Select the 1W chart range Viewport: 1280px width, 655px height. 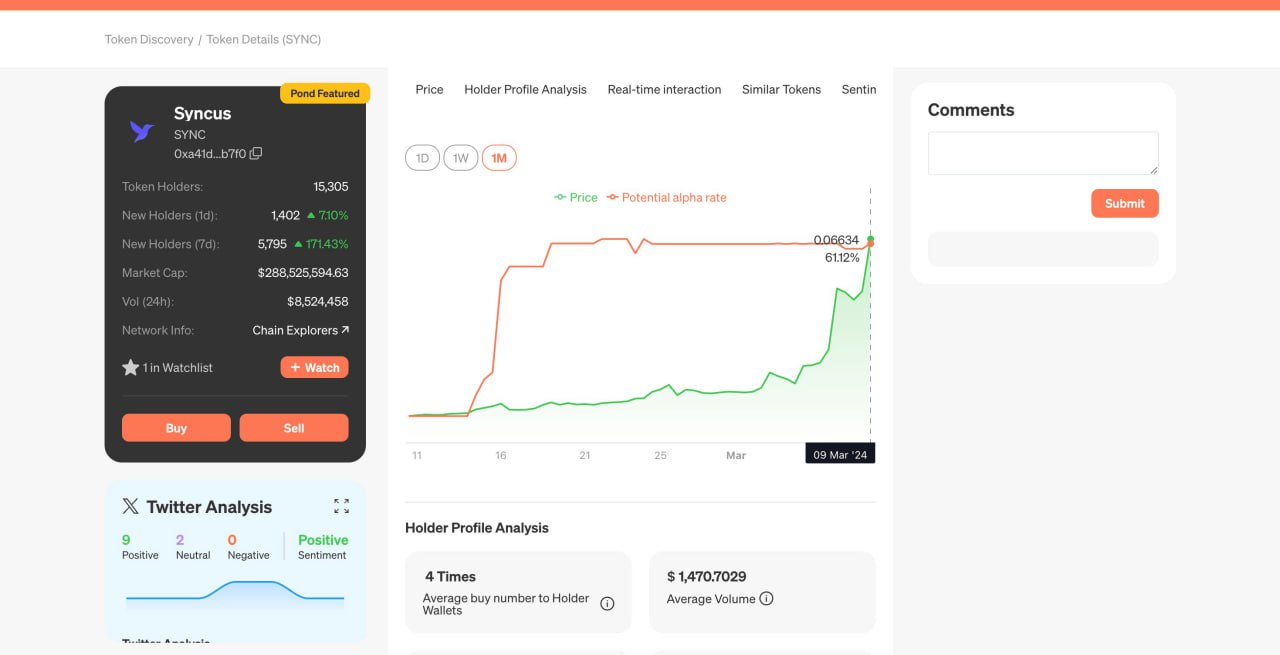460,158
